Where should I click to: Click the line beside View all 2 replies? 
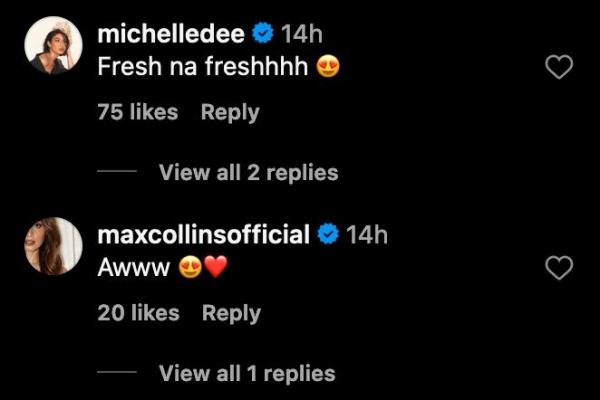tap(117, 172)
